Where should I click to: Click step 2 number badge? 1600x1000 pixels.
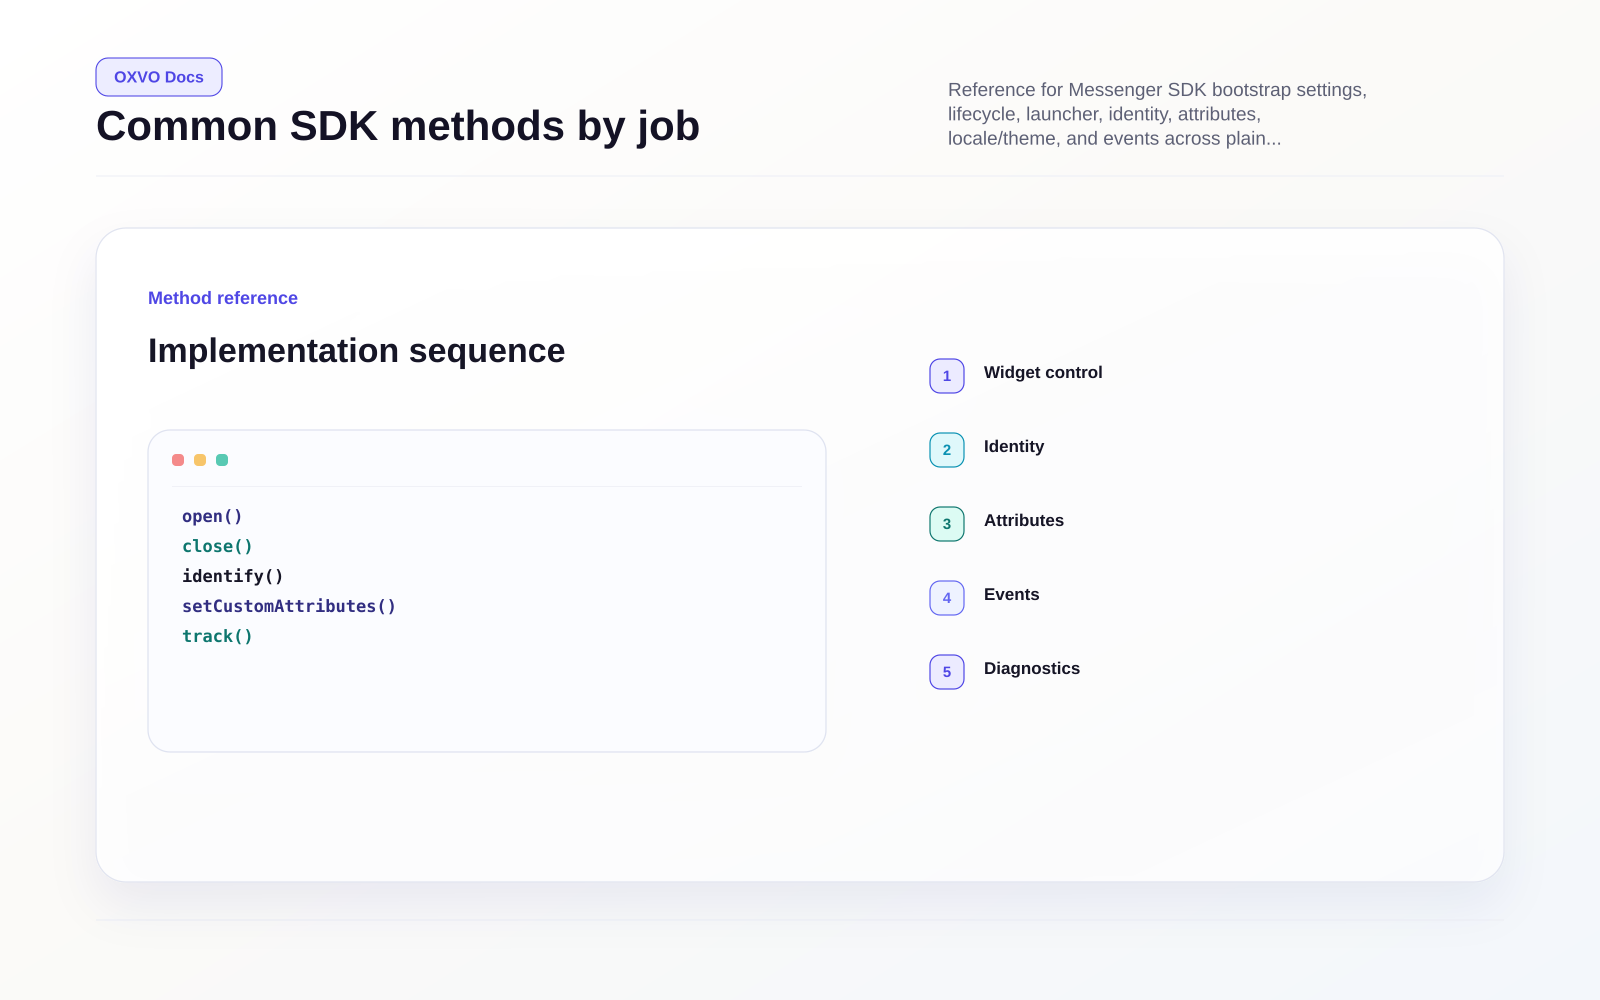coord(947,450)
